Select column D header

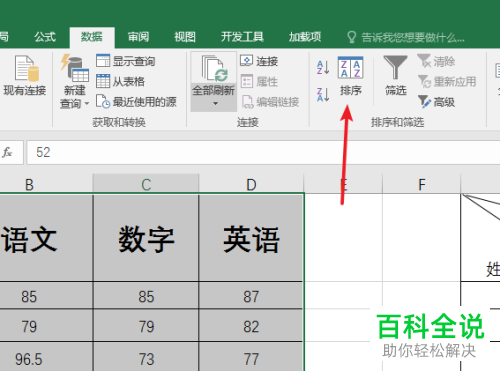[x=251, y=184]
